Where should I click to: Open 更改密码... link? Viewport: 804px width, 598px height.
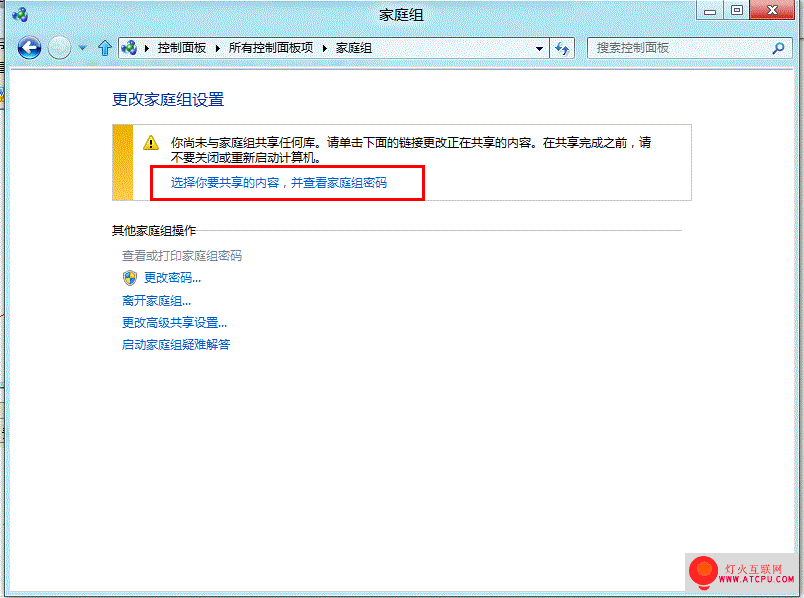[172, 278]
